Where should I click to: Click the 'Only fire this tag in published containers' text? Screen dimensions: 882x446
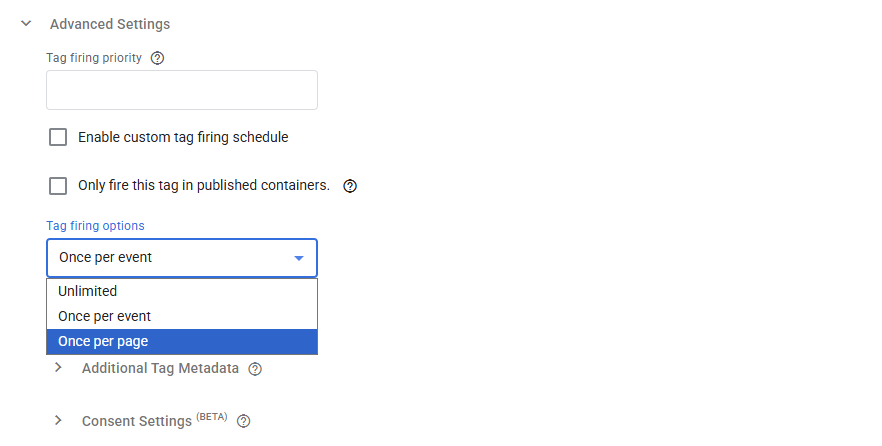click(204, 186)
